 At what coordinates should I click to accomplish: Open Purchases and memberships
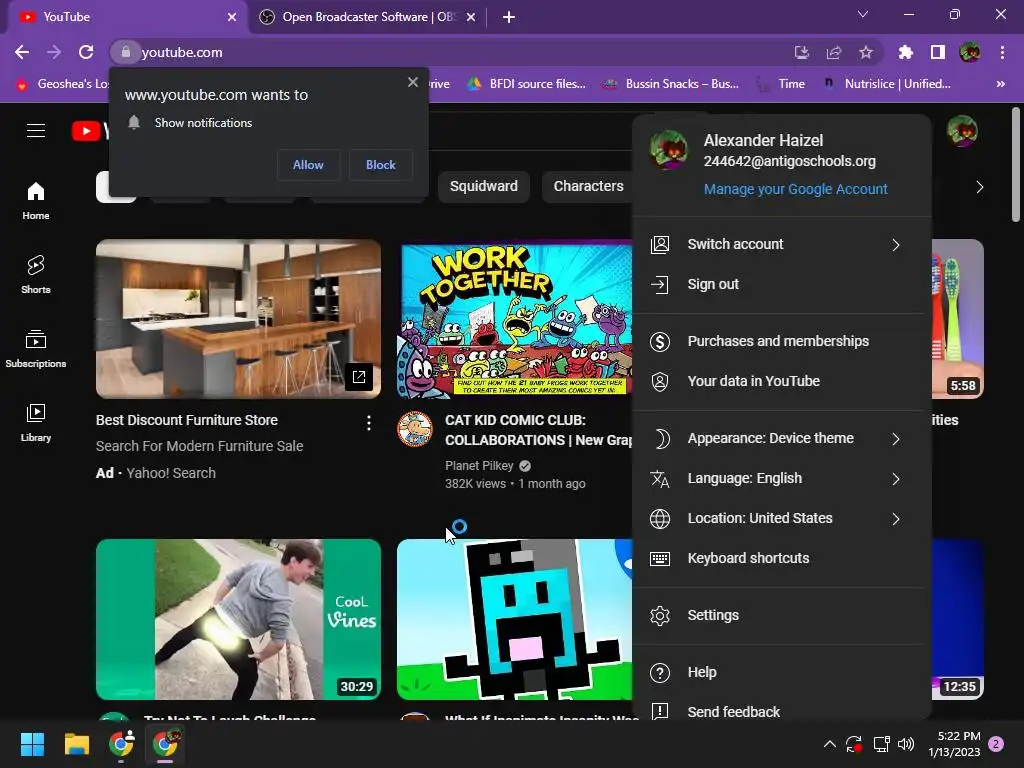pos(782,341)
